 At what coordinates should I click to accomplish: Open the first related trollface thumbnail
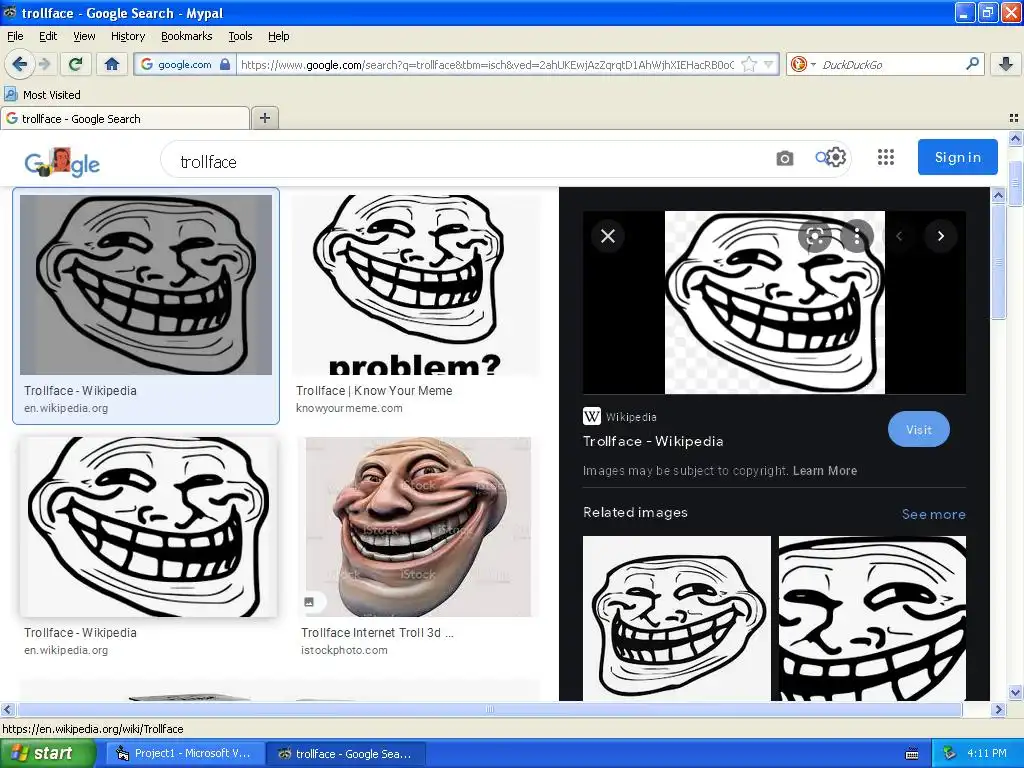point(677,618)
